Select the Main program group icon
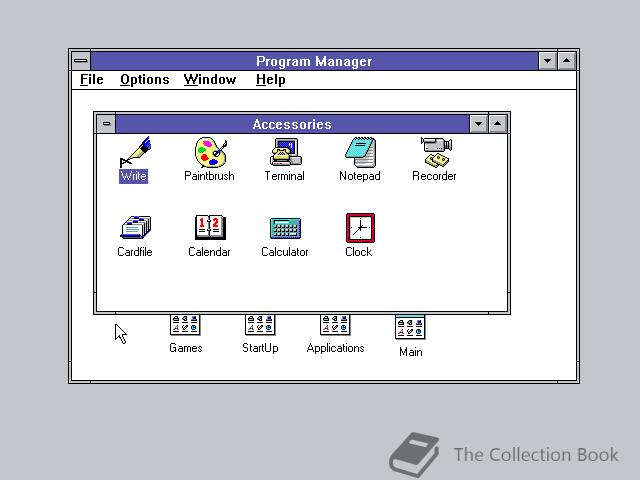The width and height of the screenshot is (640, 480). [x=410, y=327]
